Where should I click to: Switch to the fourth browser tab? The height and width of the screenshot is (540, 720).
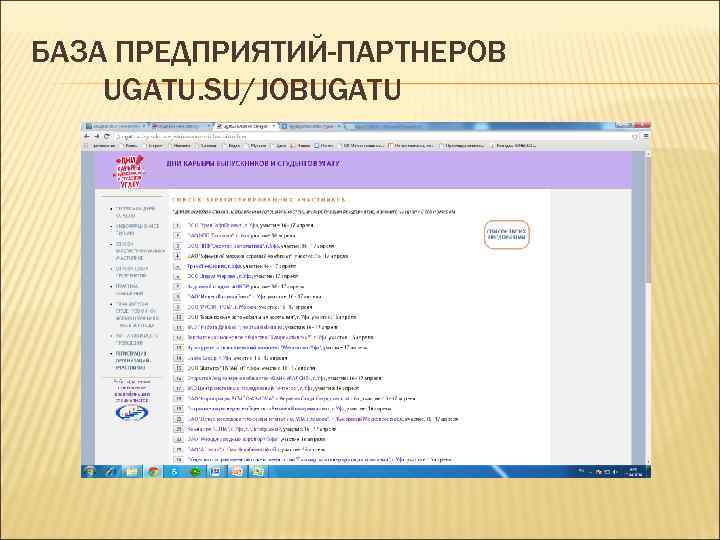(311, 126)
